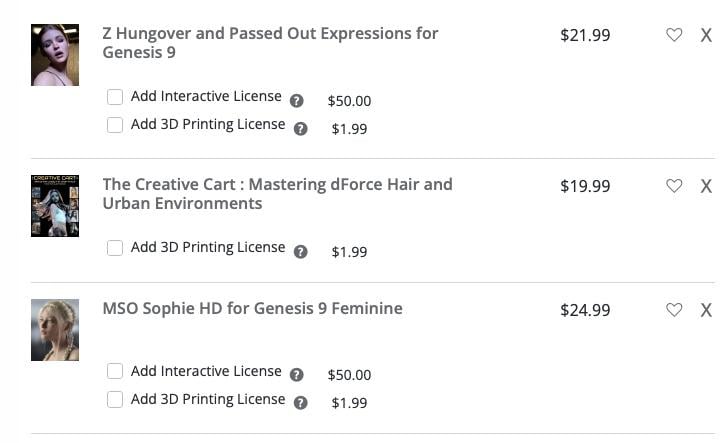Image resolution: width=726 pixels, height=443 pixels.
Task: Tick 3D Printing License for The Creative Cart
Action: (115, 248)
